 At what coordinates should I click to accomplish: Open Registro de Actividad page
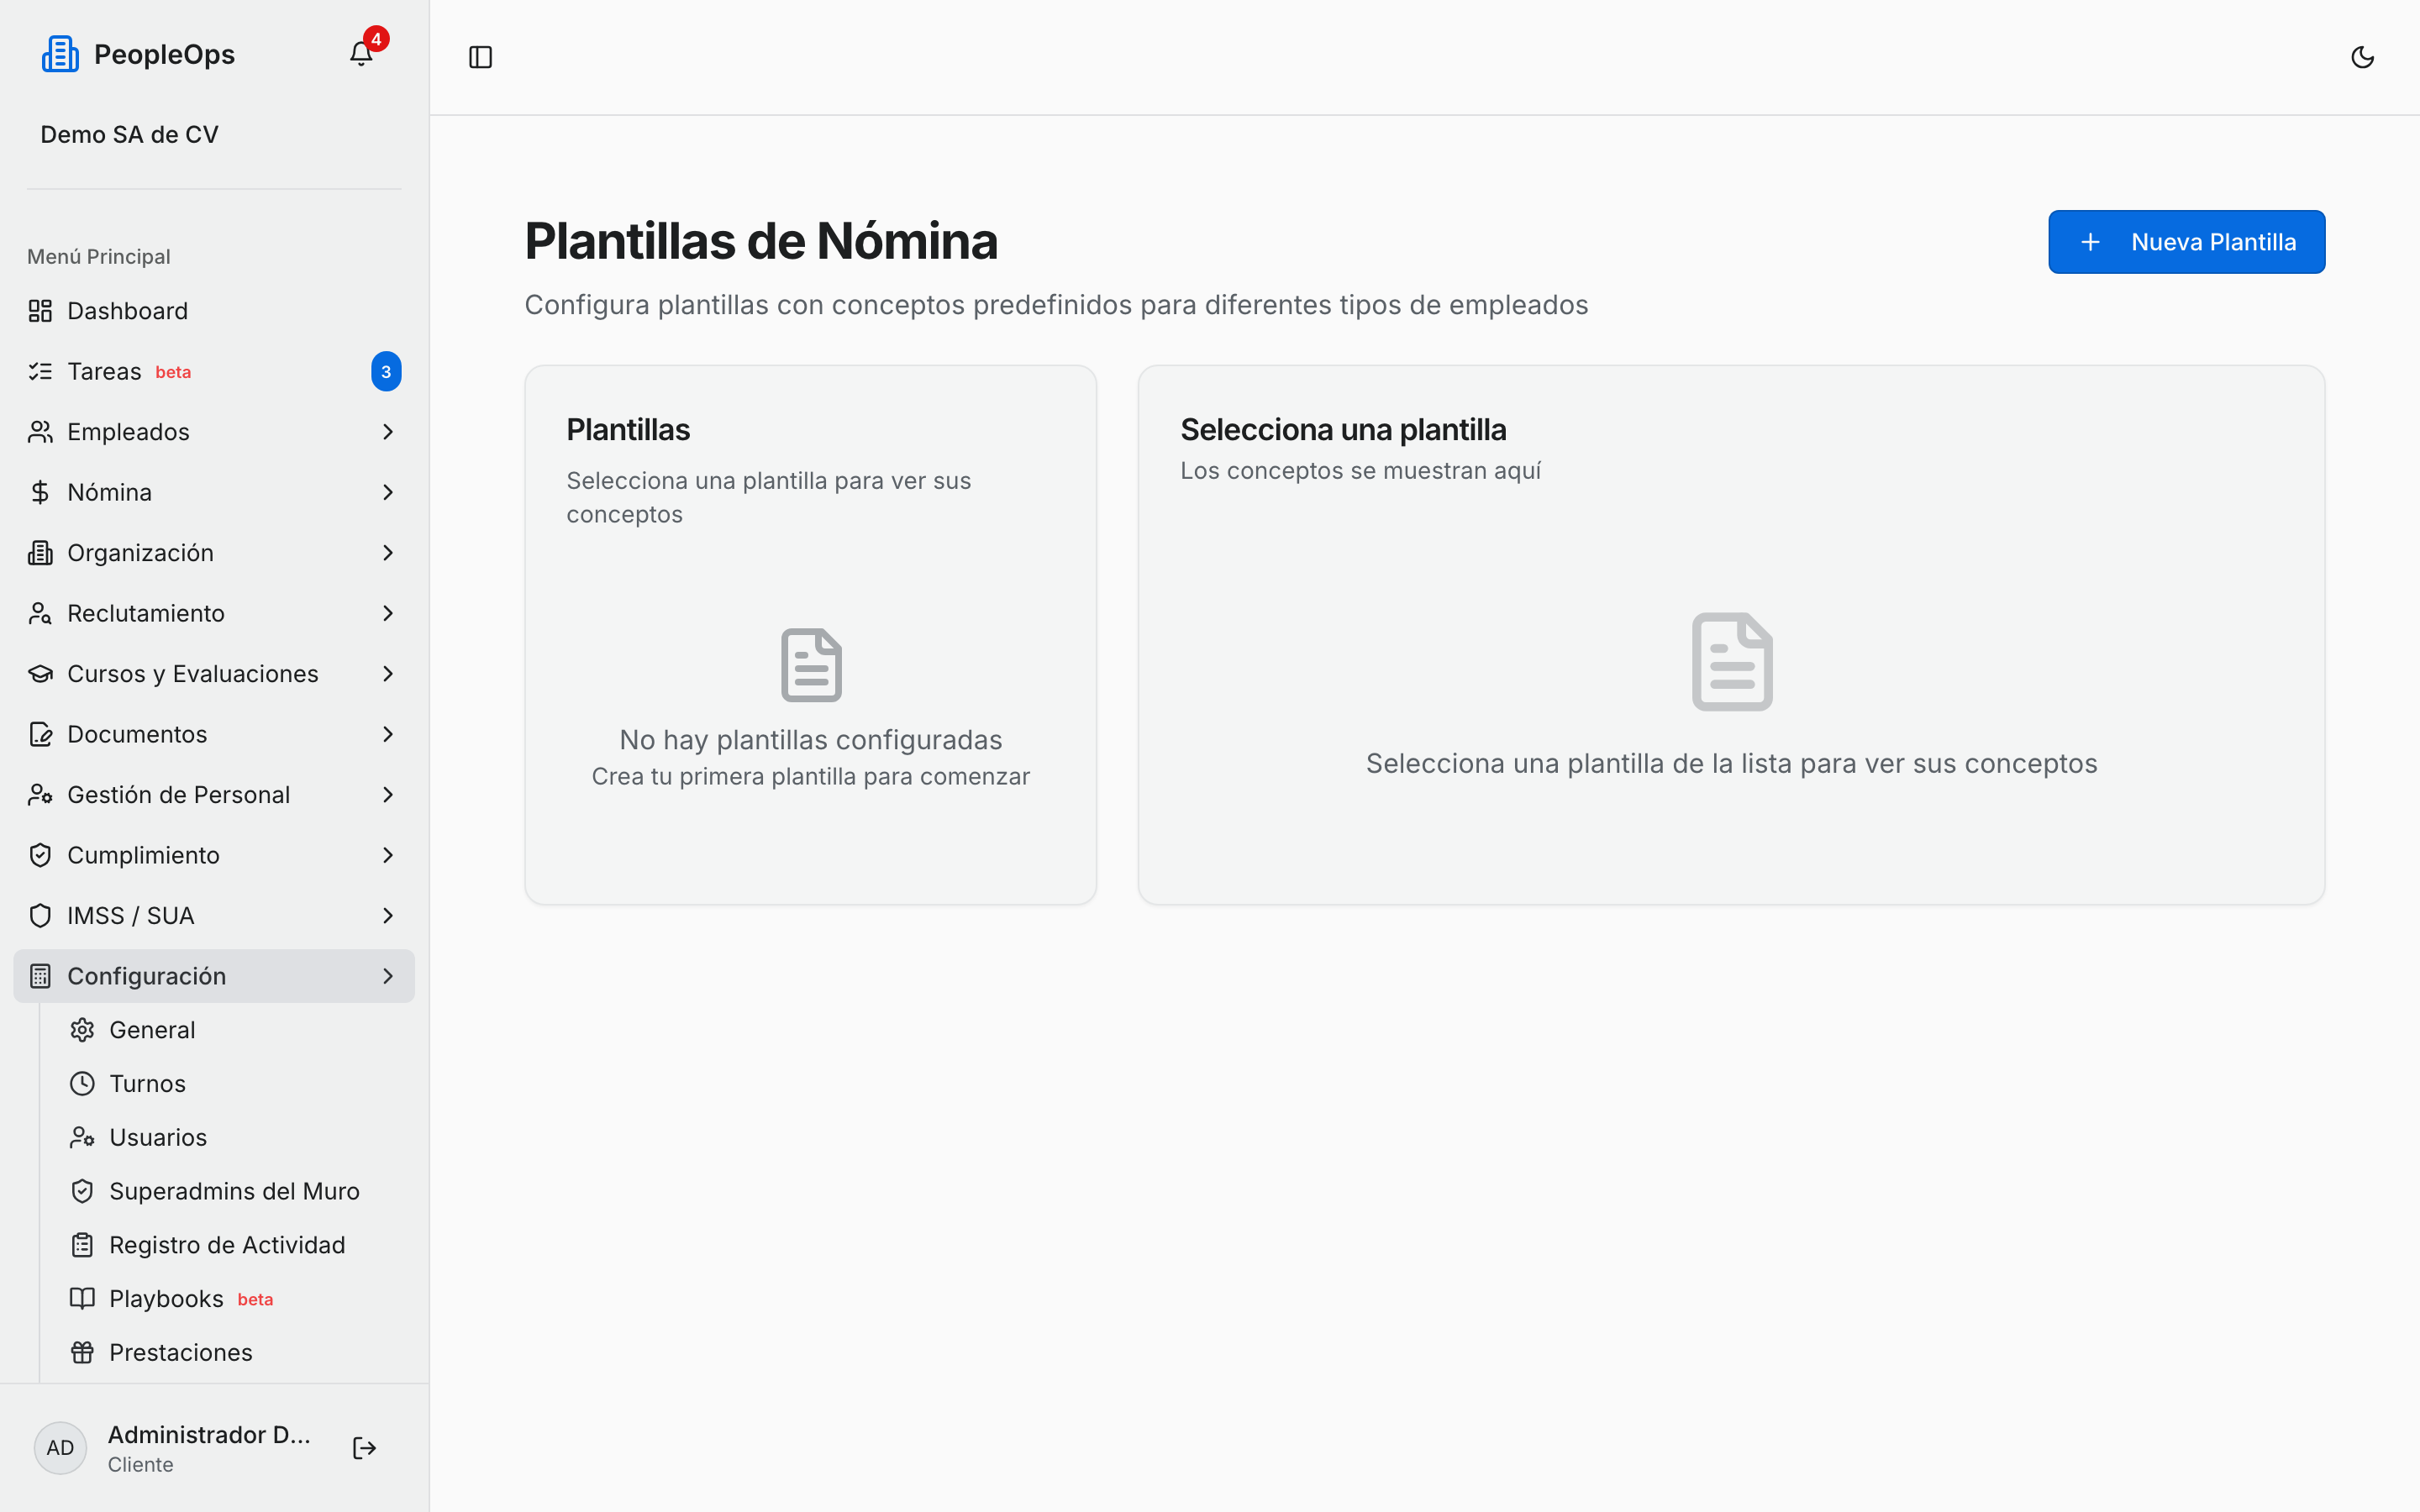[235, 1245]
